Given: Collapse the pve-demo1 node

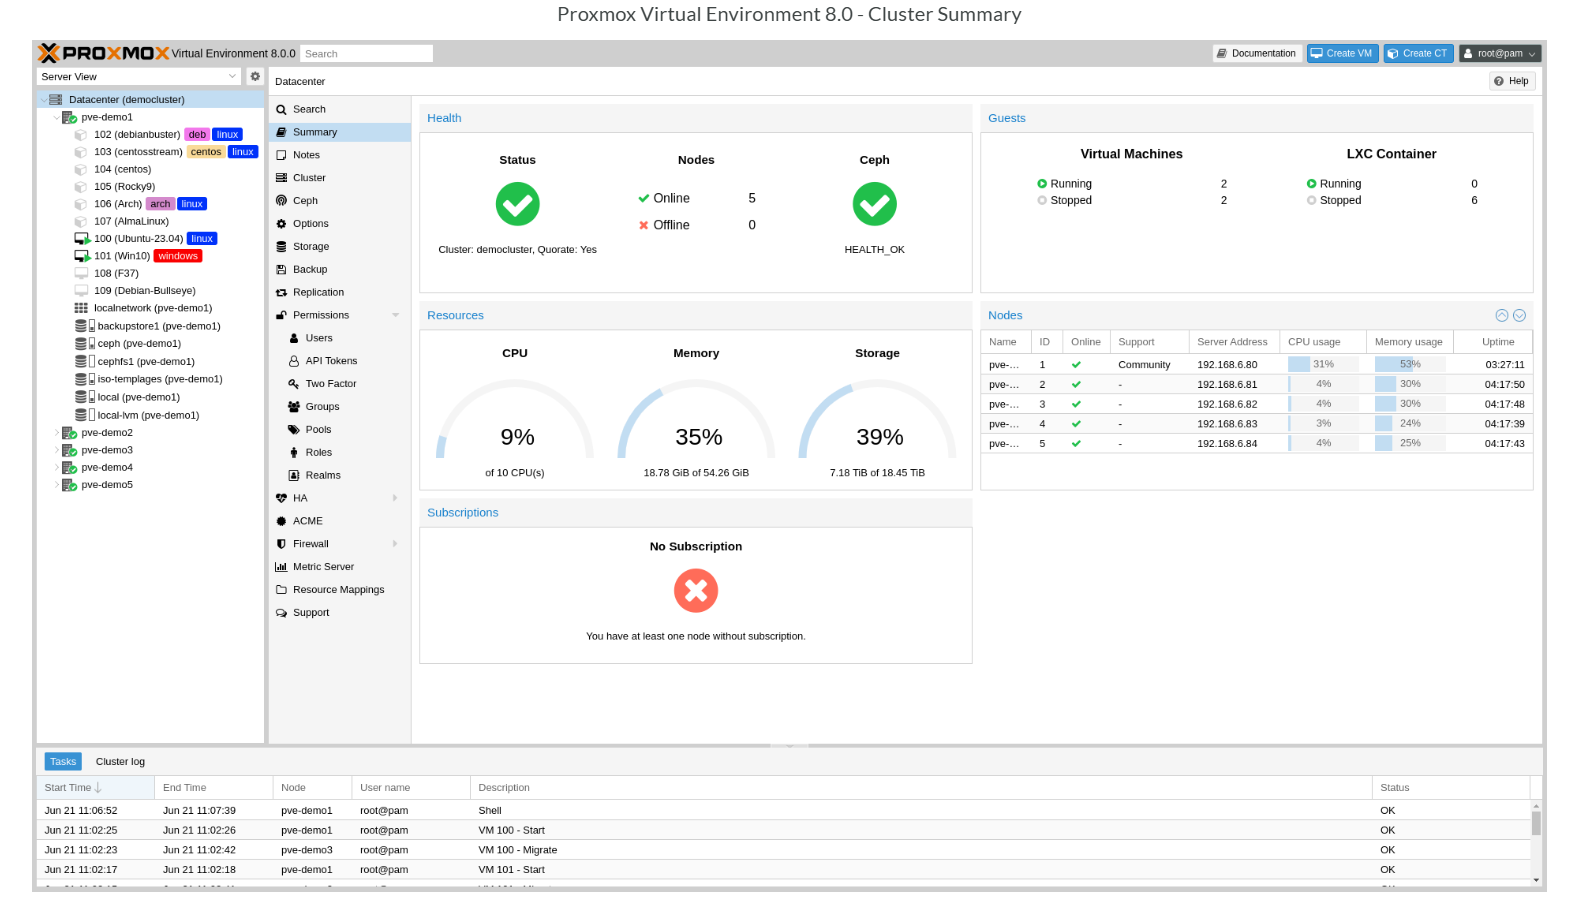Looking at the screenshot, I should point(56,117).
